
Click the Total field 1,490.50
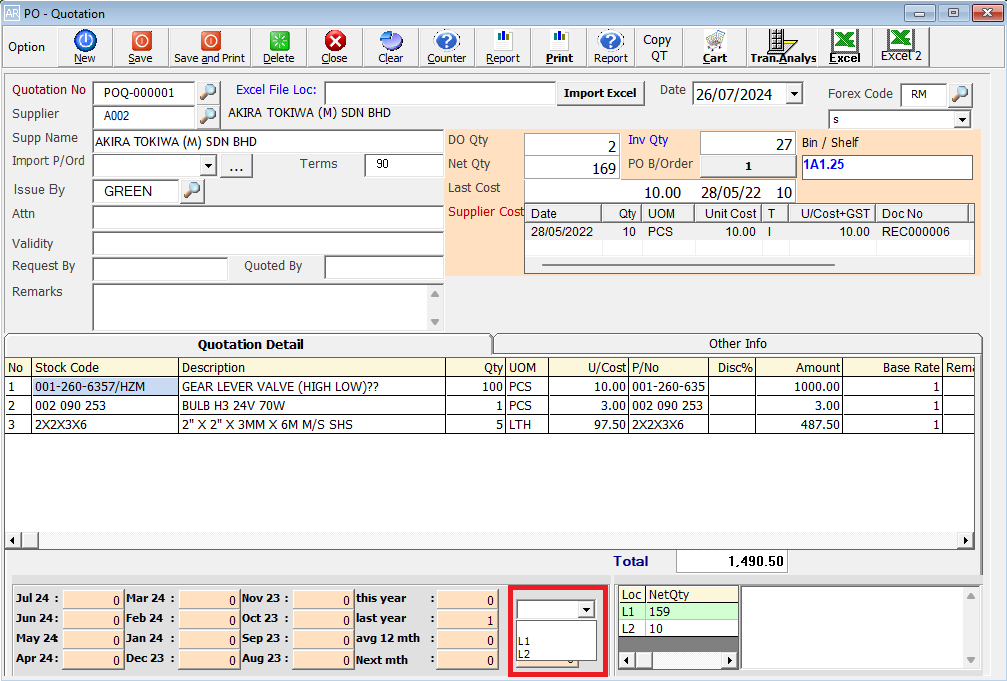coord(731,562)
